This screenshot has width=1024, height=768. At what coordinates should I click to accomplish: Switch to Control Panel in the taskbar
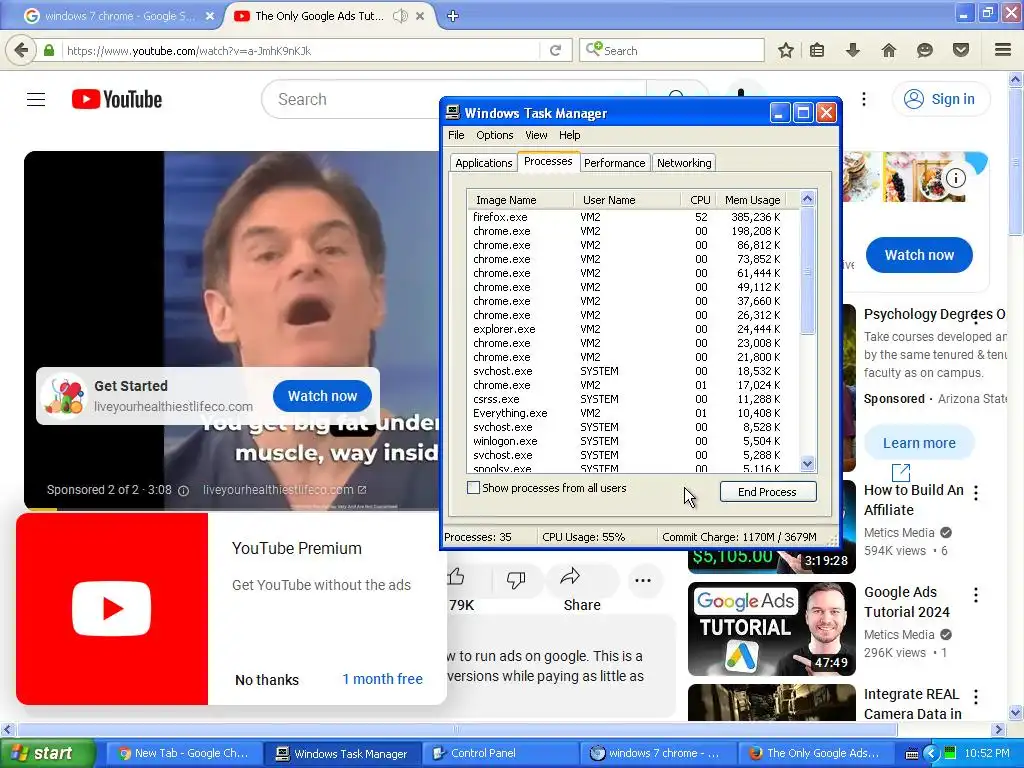[500, 753]
